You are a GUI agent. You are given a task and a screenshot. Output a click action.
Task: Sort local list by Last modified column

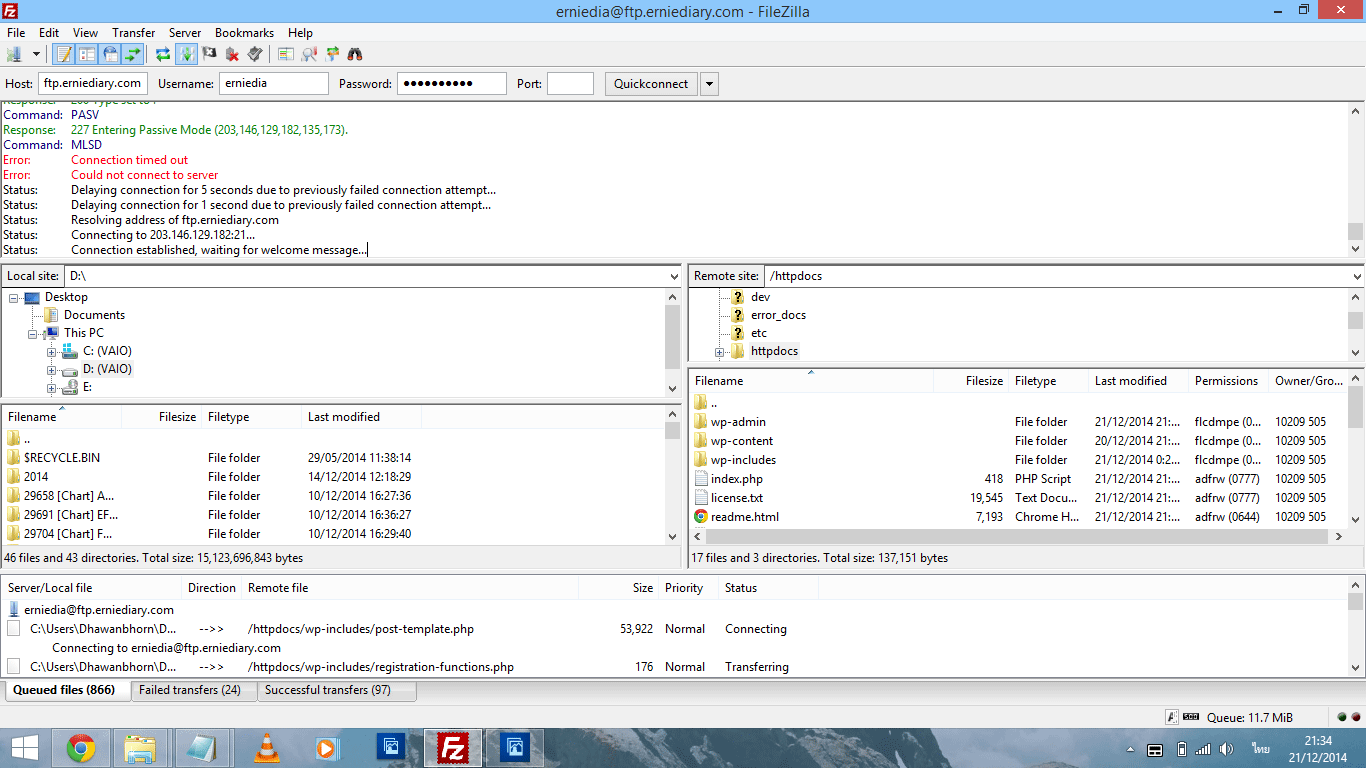point(361,417)
